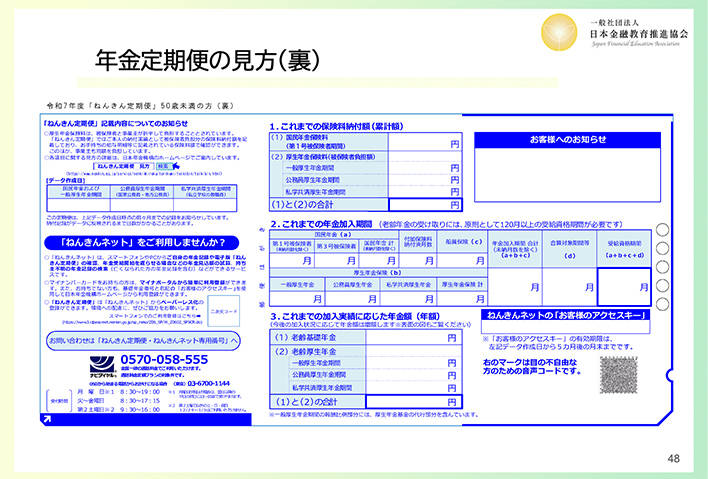Open the スマートフォンでのご利用登録はこちら URL link
The image size is (708, 479).
[x=132, y=322]
